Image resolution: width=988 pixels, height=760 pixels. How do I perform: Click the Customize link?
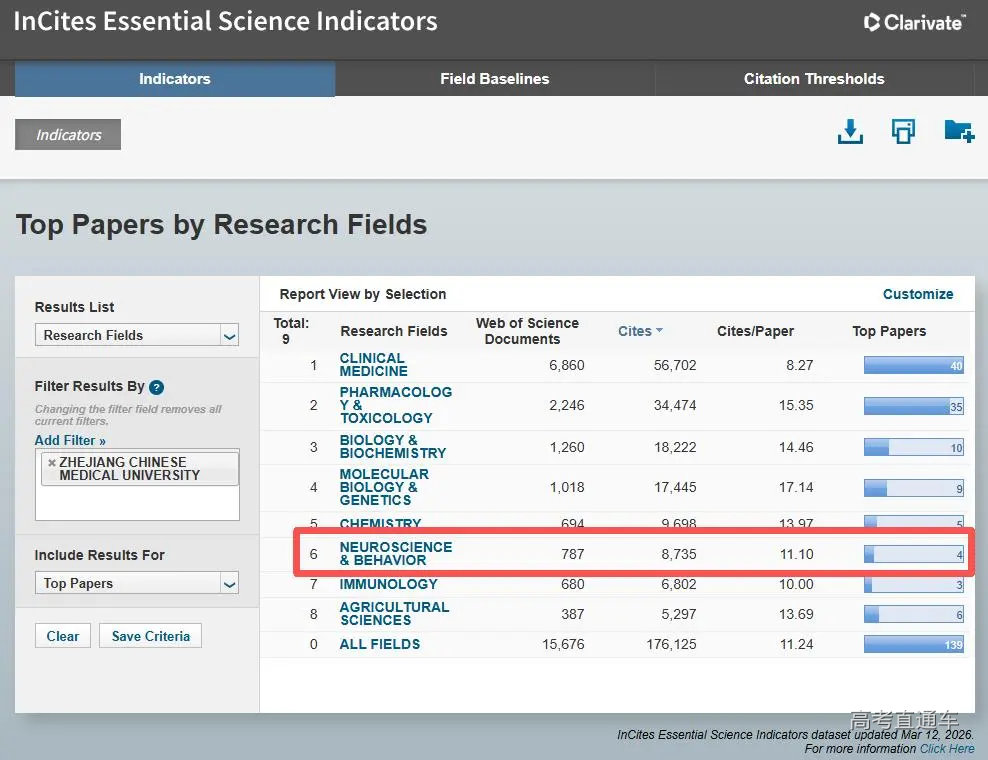917,294
